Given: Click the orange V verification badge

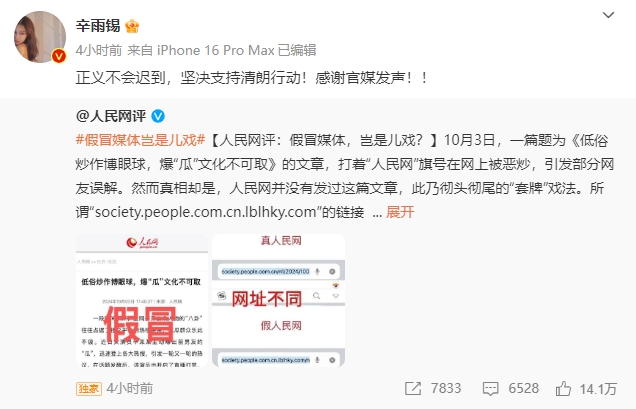Looking at the screenshot, I should [59, 56].
